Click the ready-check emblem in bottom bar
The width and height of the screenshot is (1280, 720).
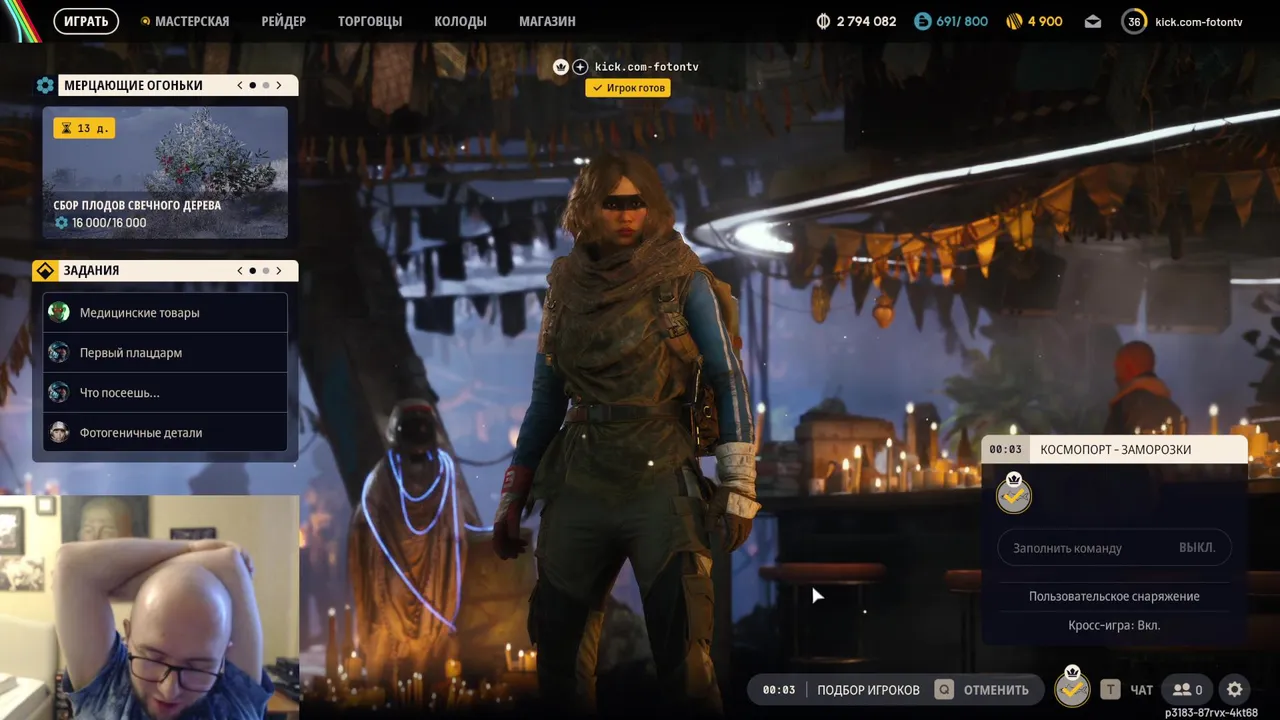1072,688
